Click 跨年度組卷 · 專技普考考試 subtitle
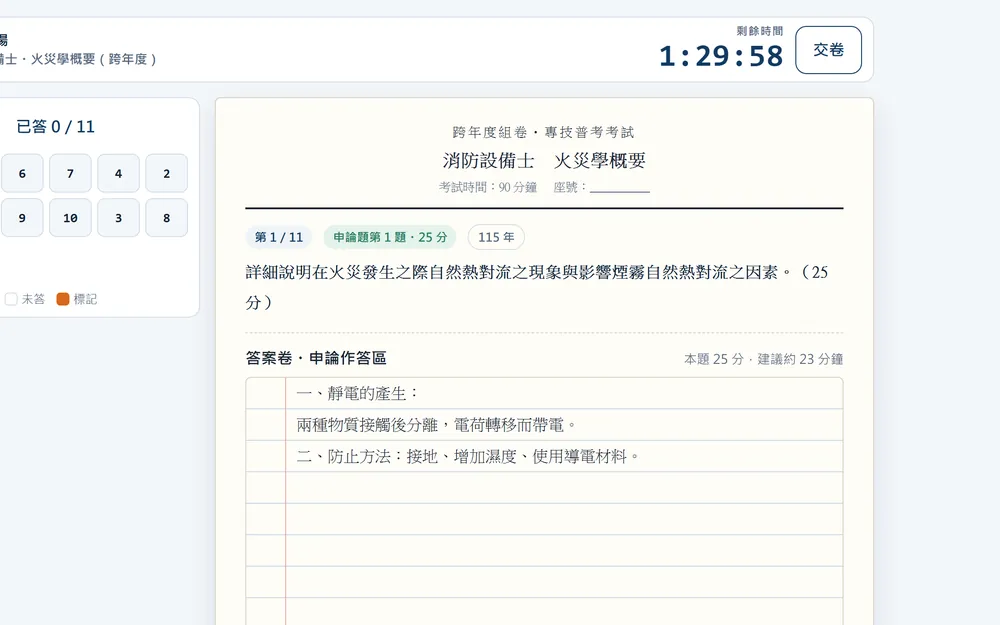 (543, 132)
